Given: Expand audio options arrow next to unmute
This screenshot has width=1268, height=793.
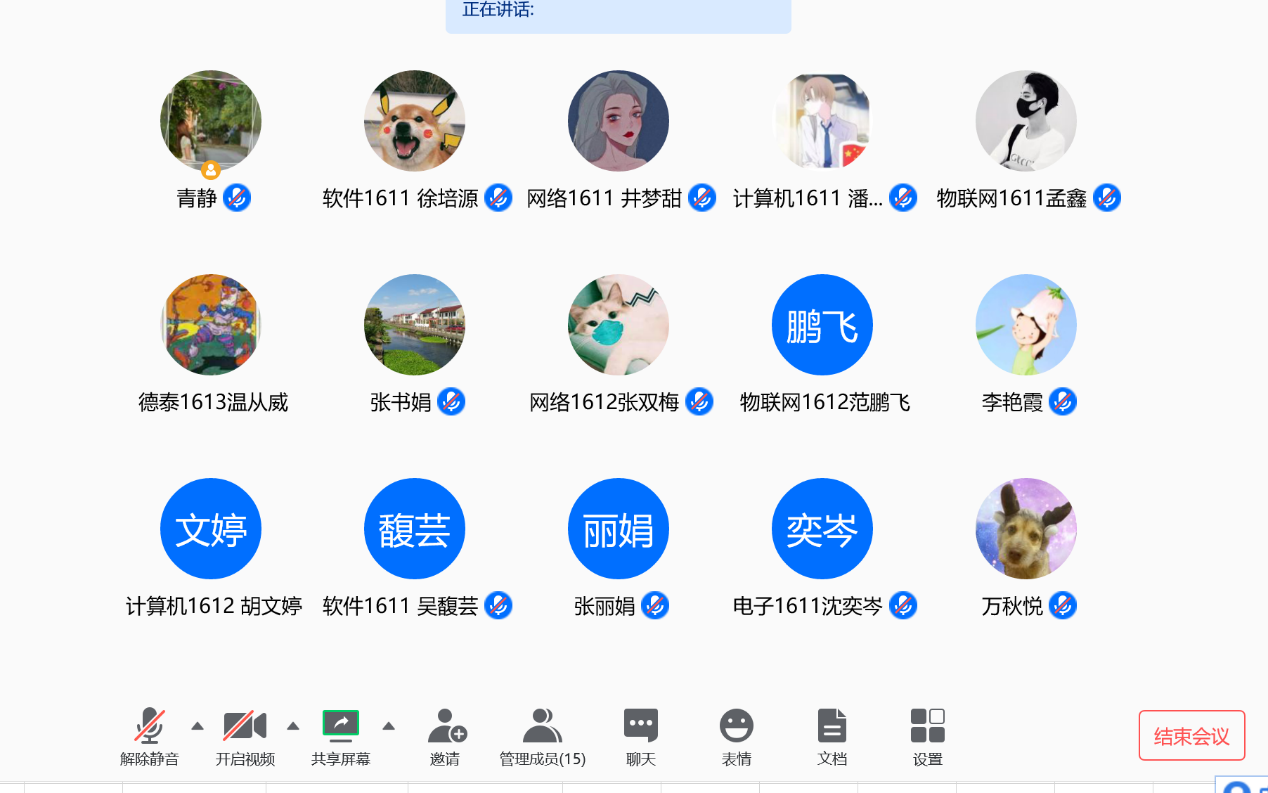Looking at the screenshot, I should tap(197, 726).
